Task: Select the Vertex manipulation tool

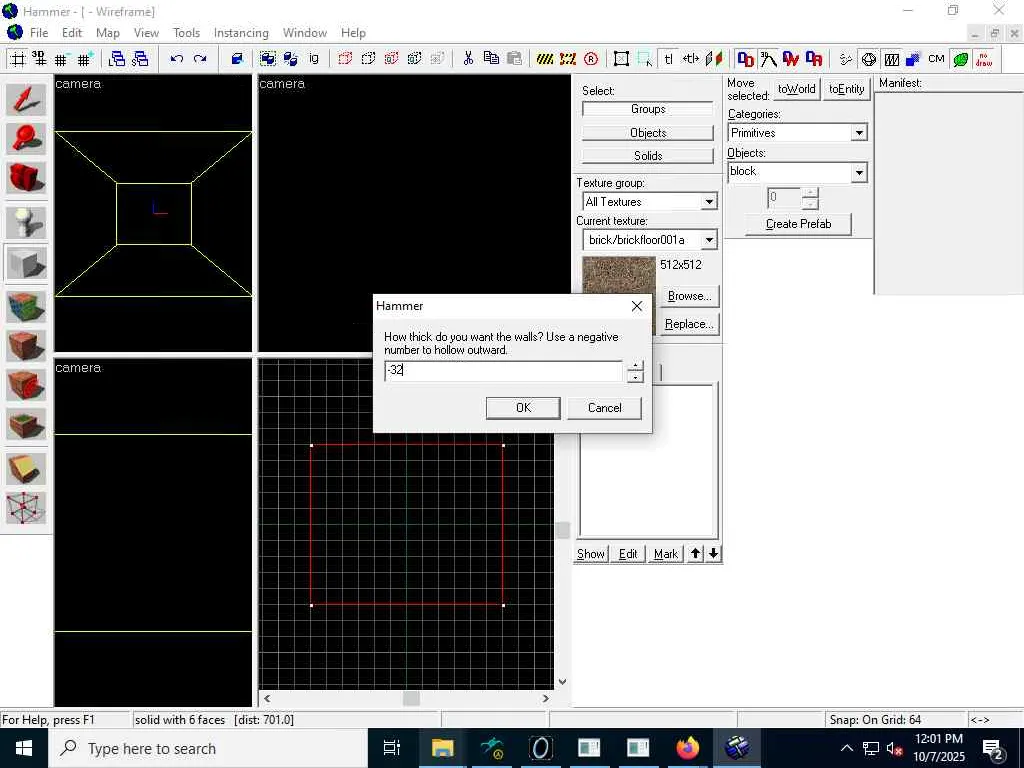Action: 27,509
